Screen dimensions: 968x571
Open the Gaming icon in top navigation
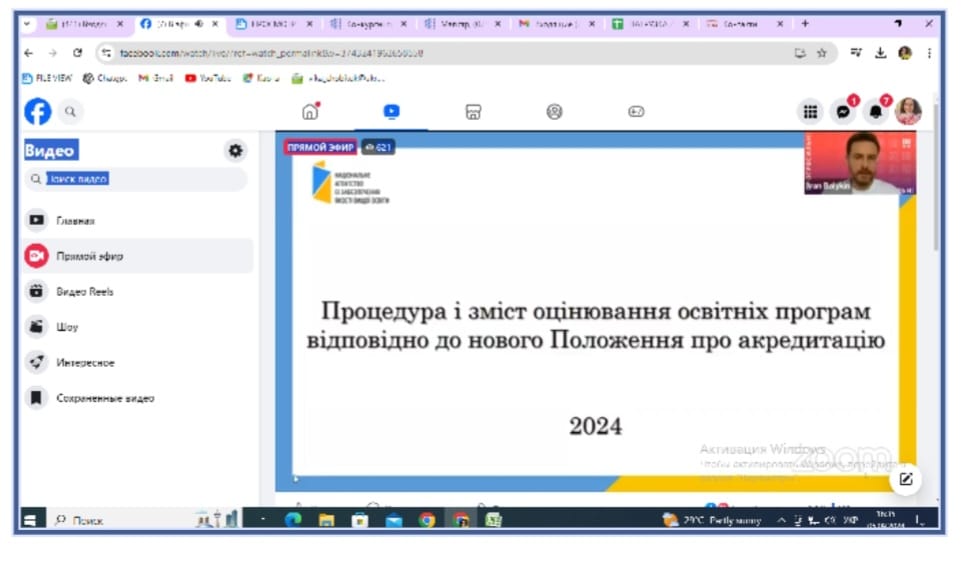click(636, 112)
